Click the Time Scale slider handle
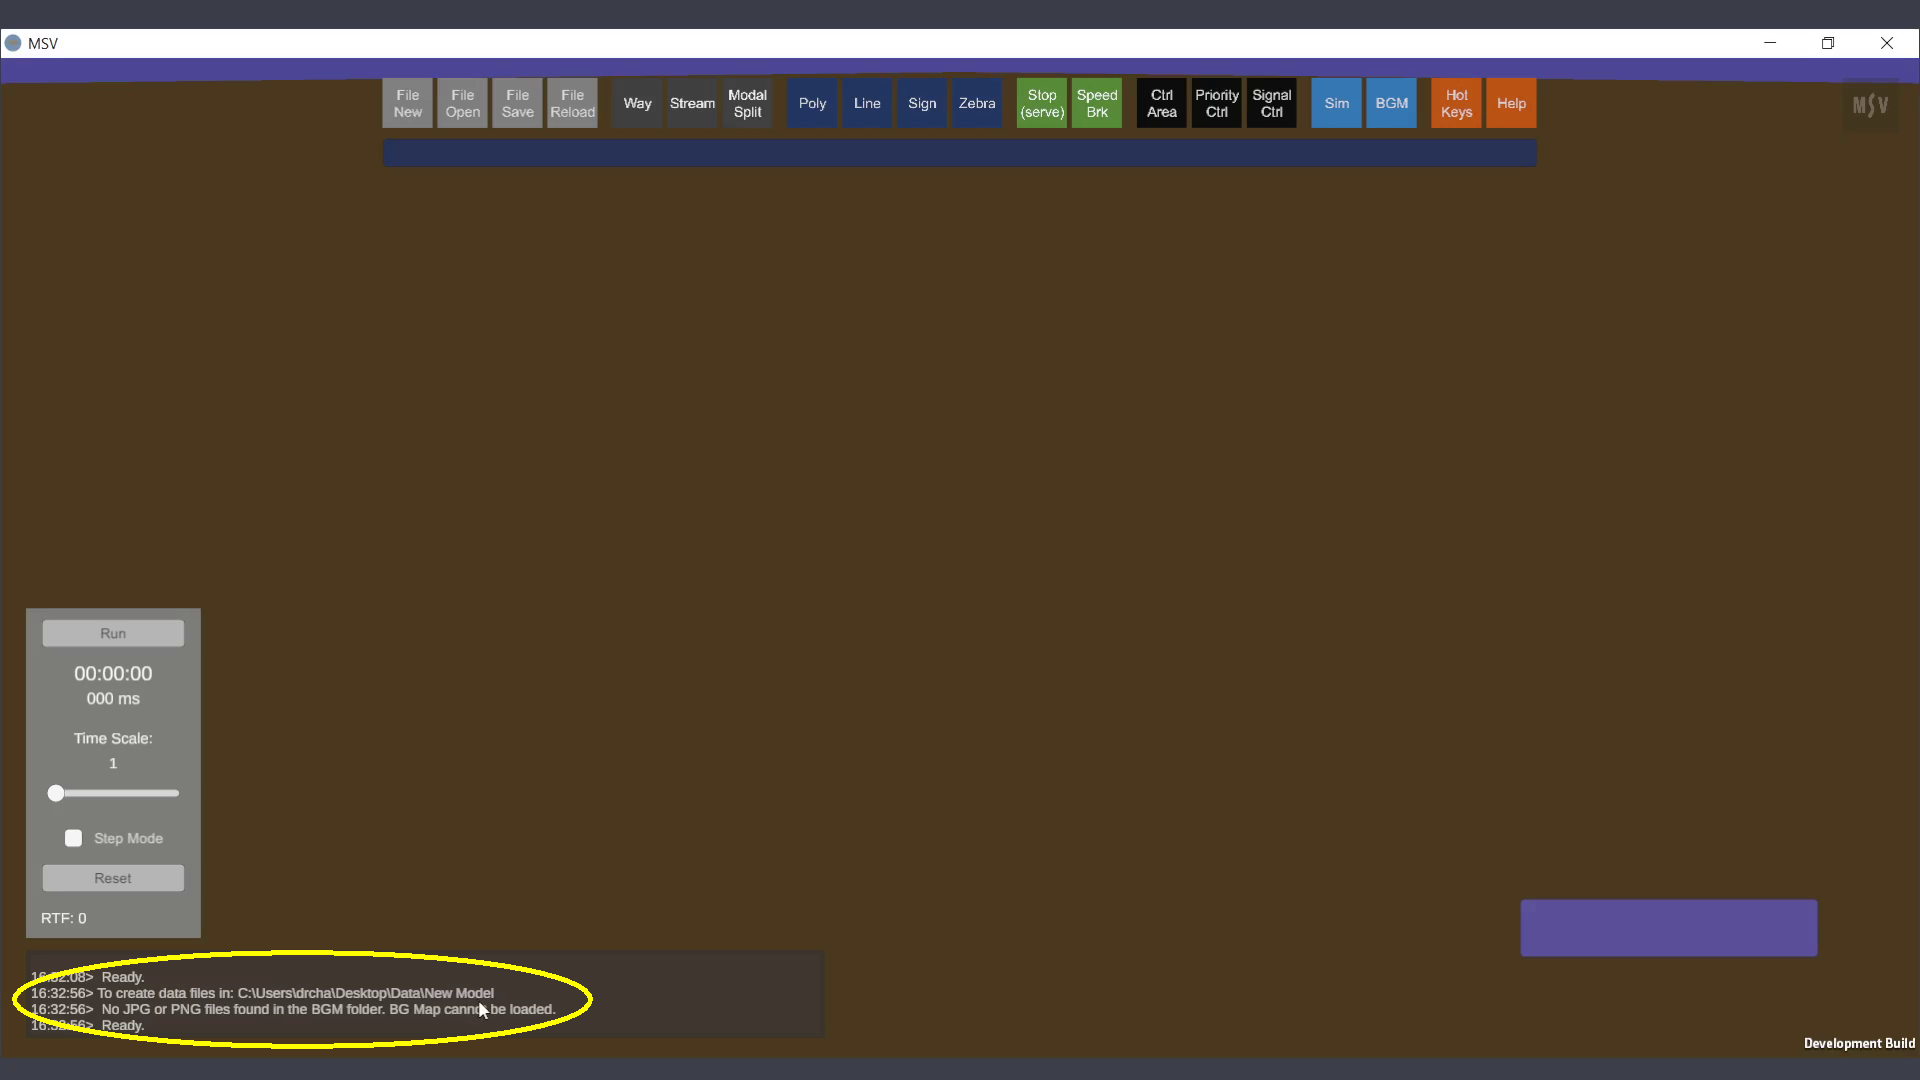This screenshot has height=1080, width=1920. tap(56, 793)
